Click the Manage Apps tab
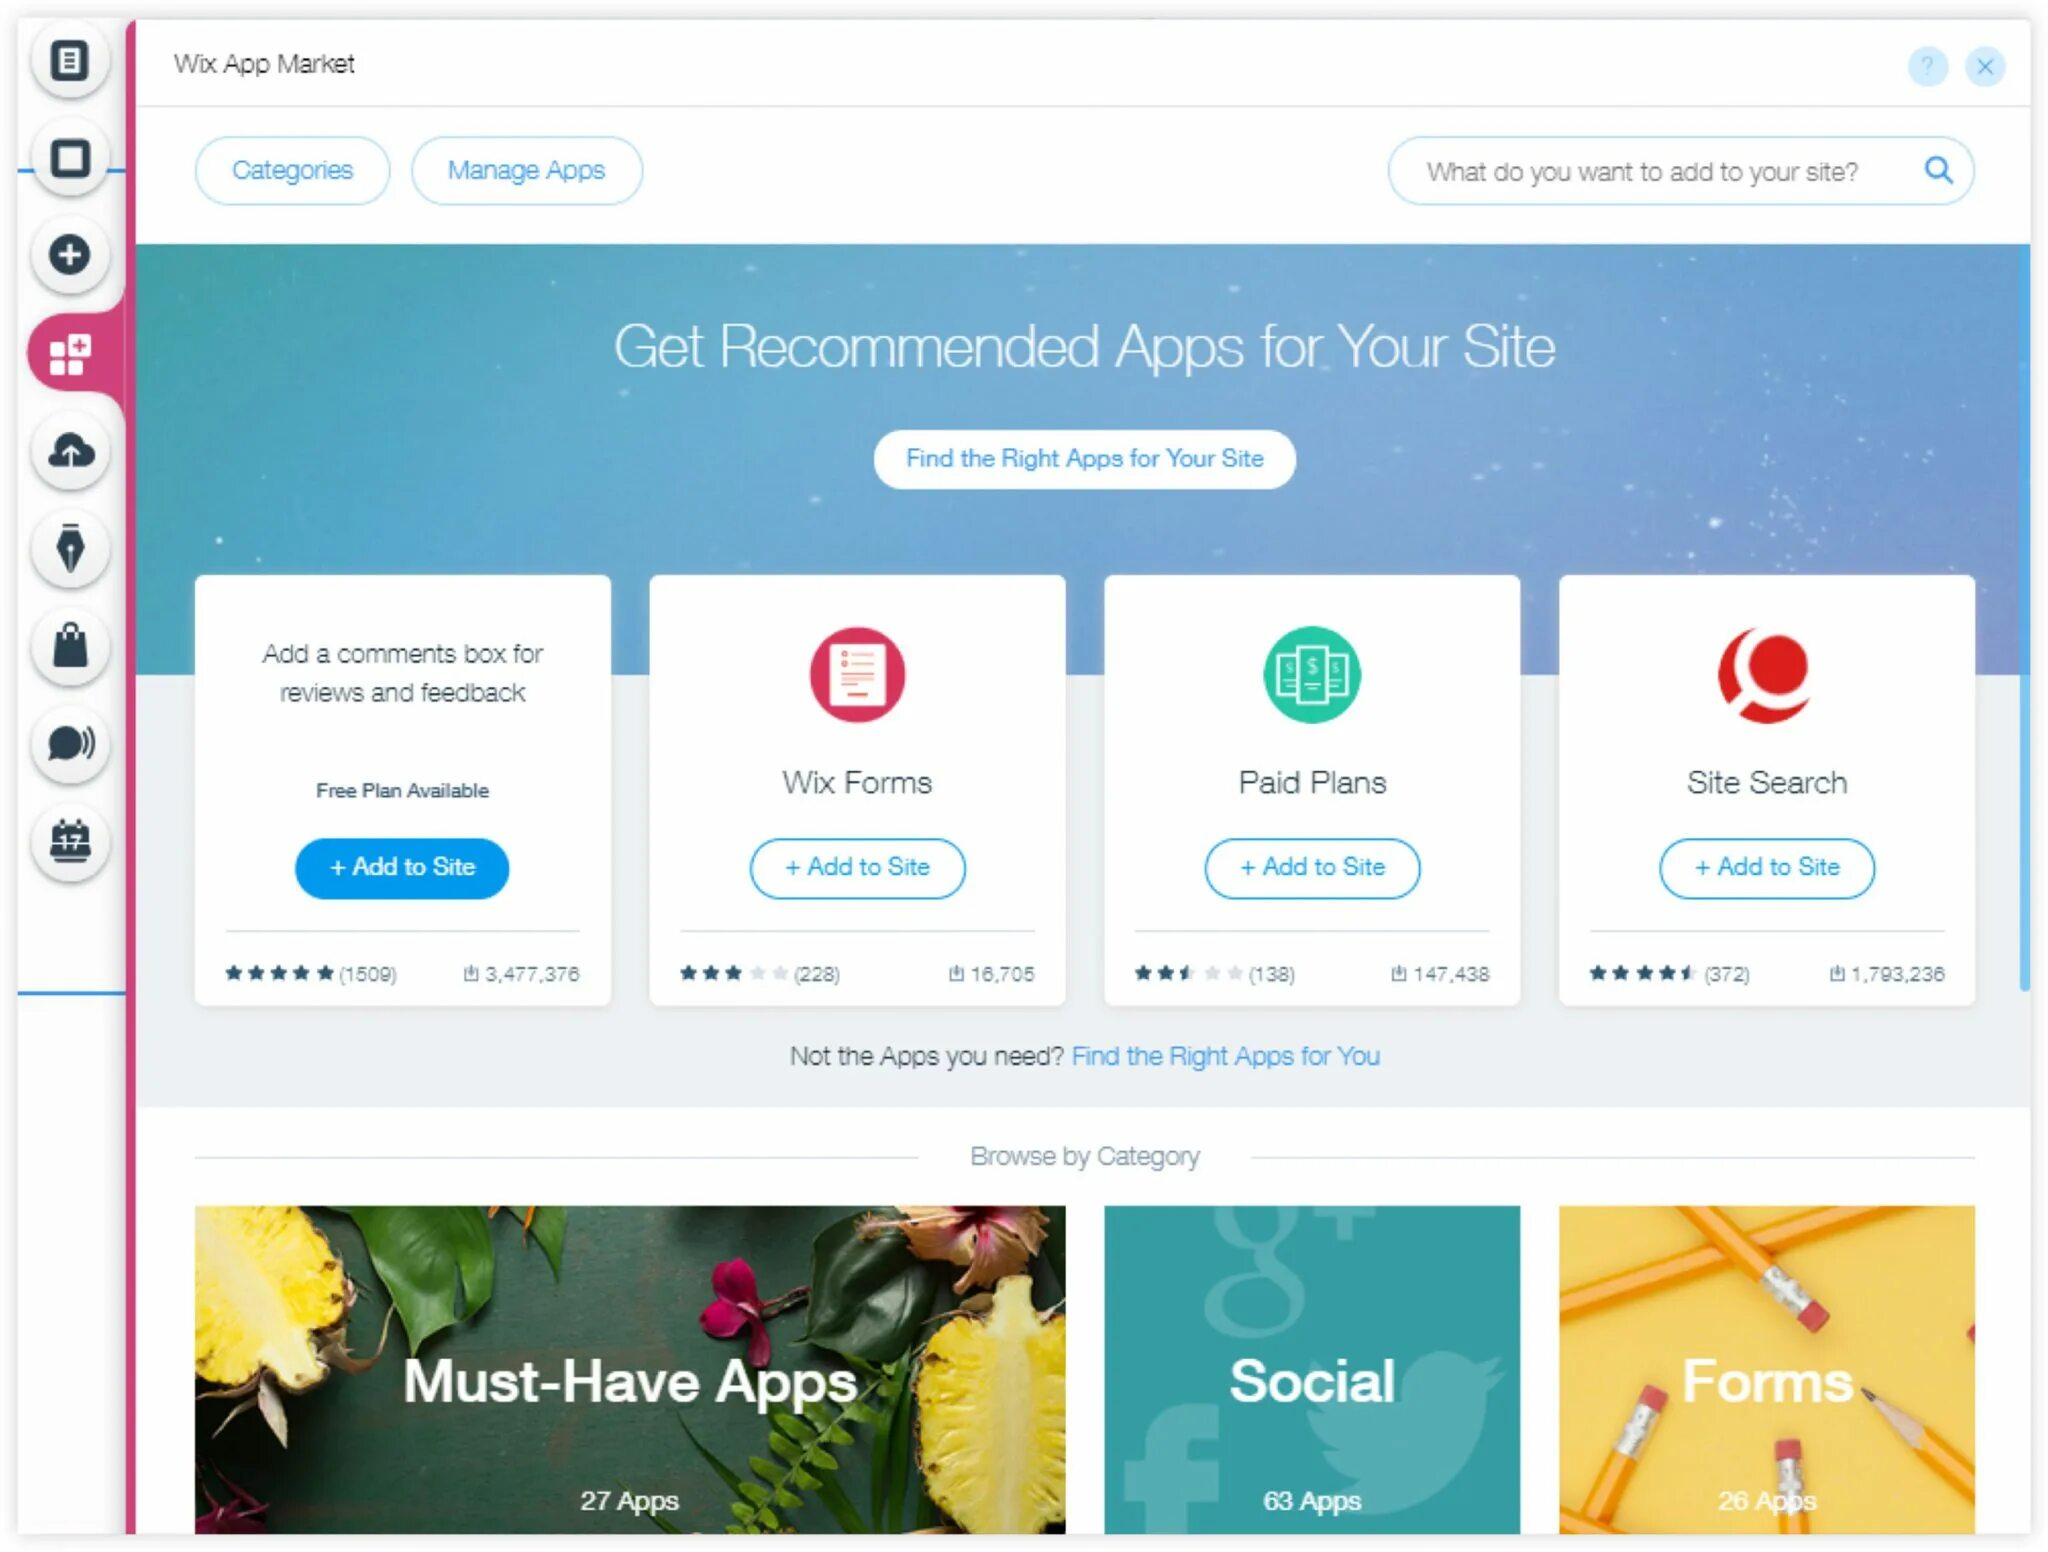 click(x=523, y=170)
